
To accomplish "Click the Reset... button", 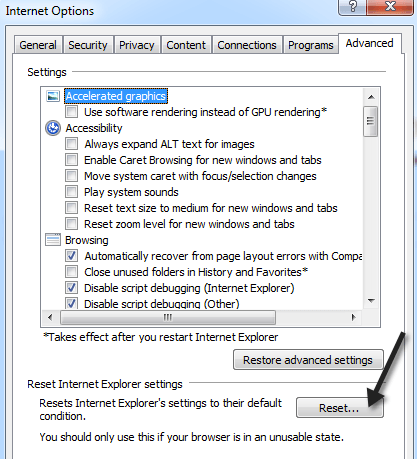I will 339,408.
